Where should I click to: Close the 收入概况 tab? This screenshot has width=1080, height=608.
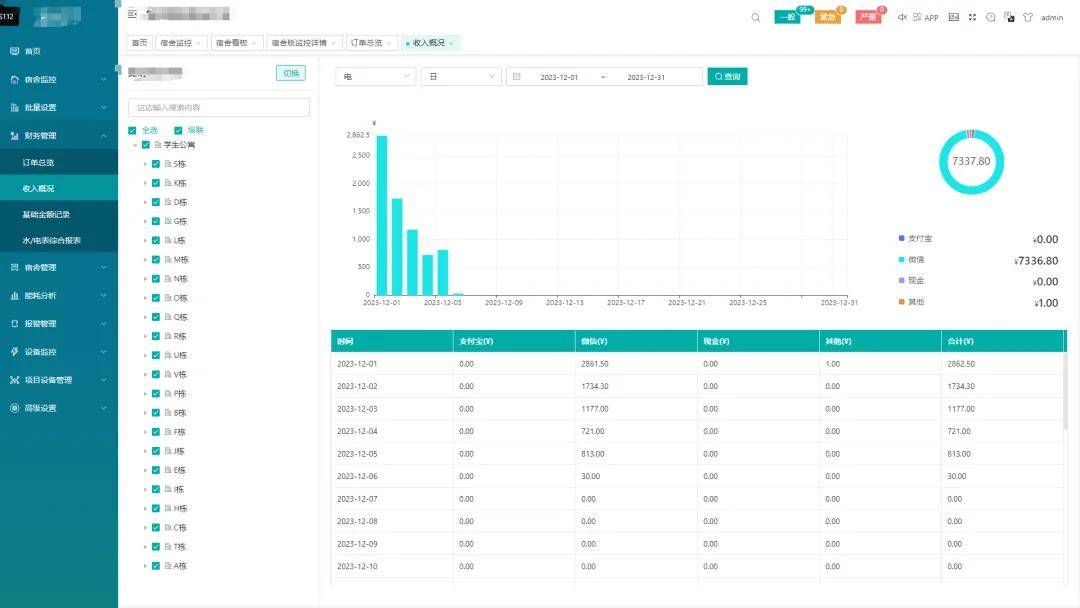click(451, 43)
